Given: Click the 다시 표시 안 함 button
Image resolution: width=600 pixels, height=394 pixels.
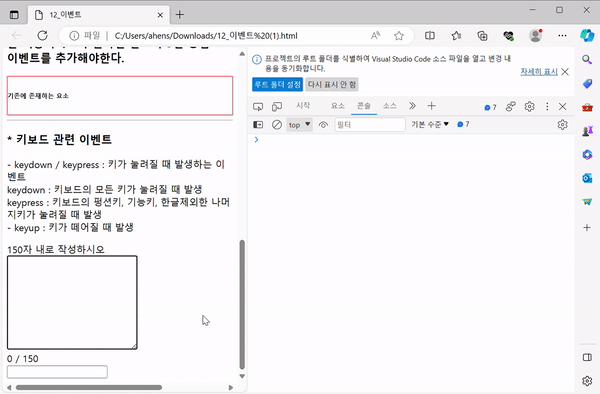Looking at the screenshot, I should coord(332,85).
